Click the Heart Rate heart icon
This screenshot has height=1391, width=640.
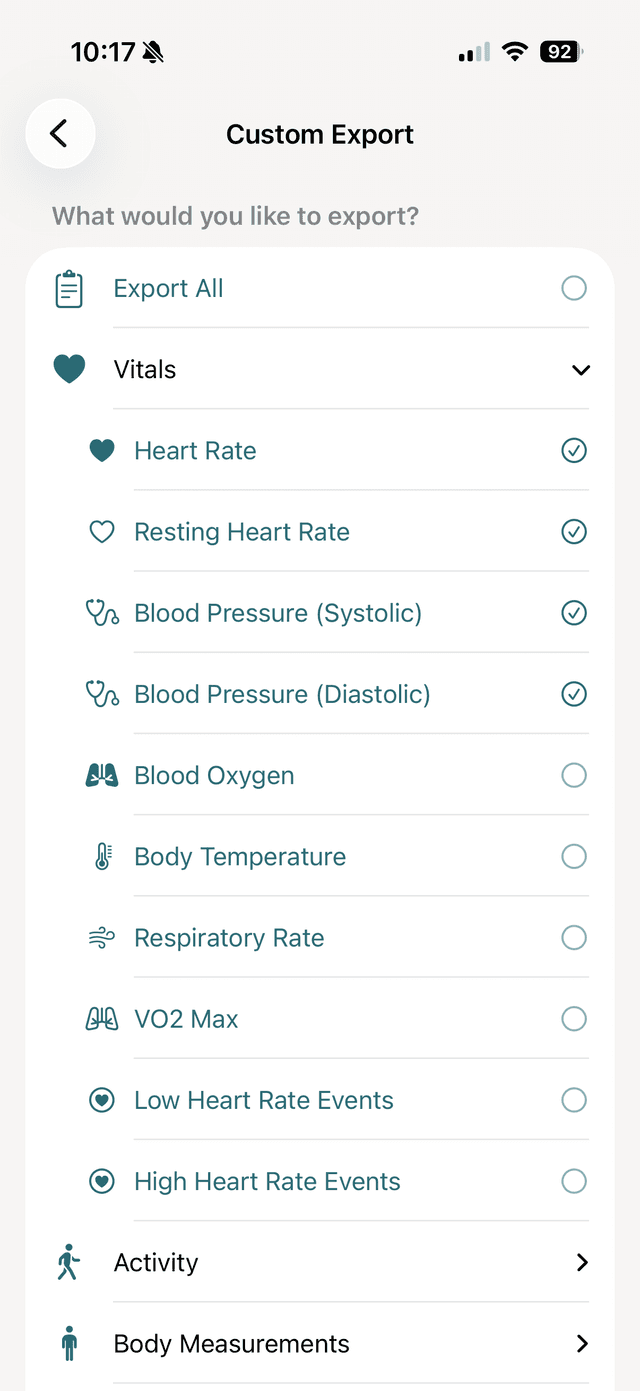101,450
